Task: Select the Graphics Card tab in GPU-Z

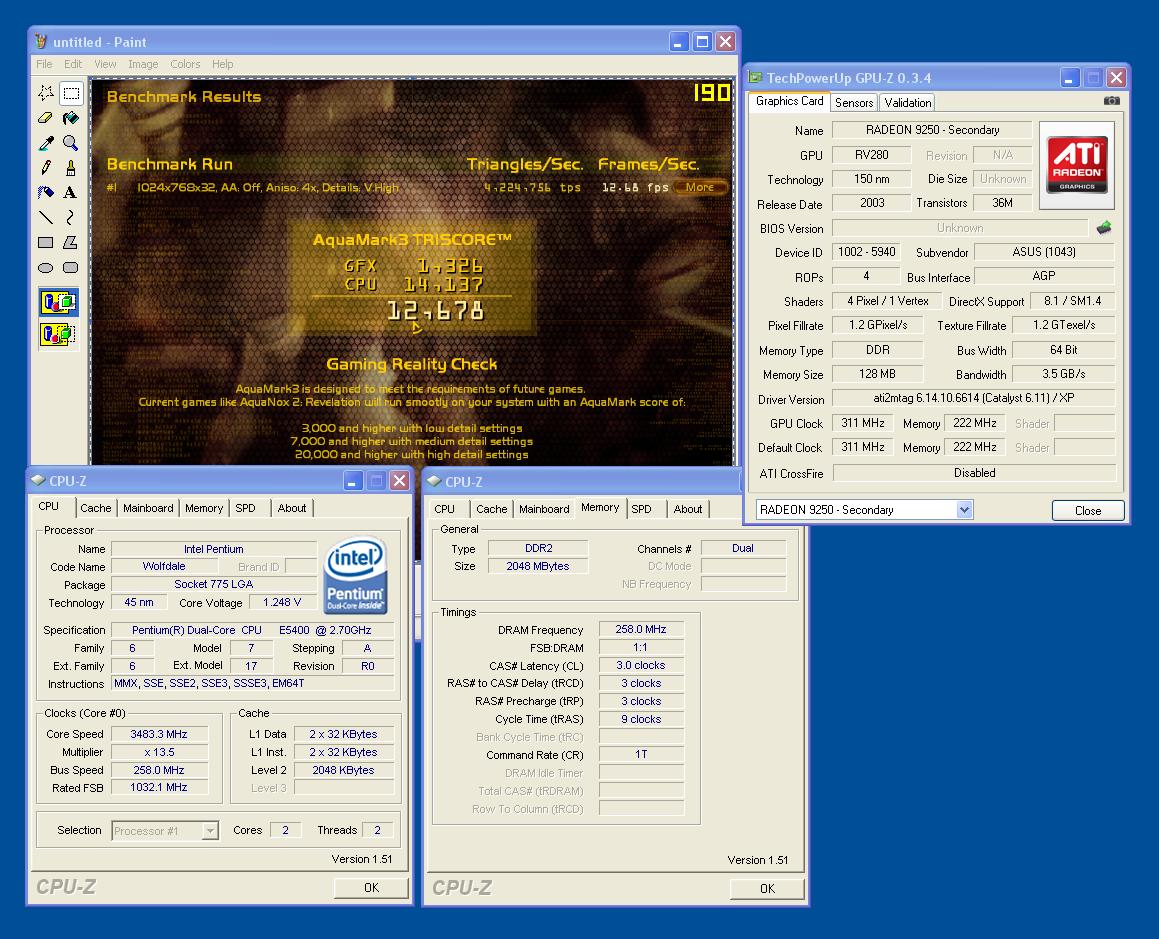Action: coord(789,101)
